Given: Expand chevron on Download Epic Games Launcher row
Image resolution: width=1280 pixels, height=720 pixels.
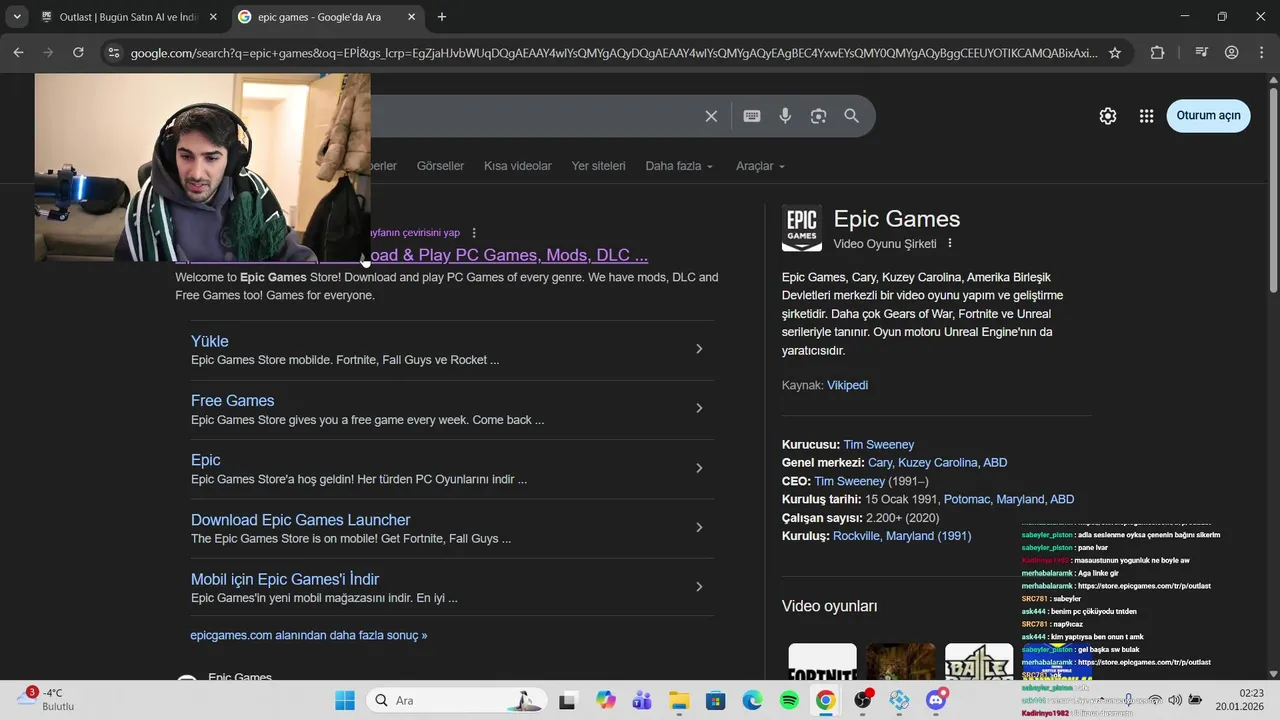Looking at the screenshot, I should [x=699, y=527].
